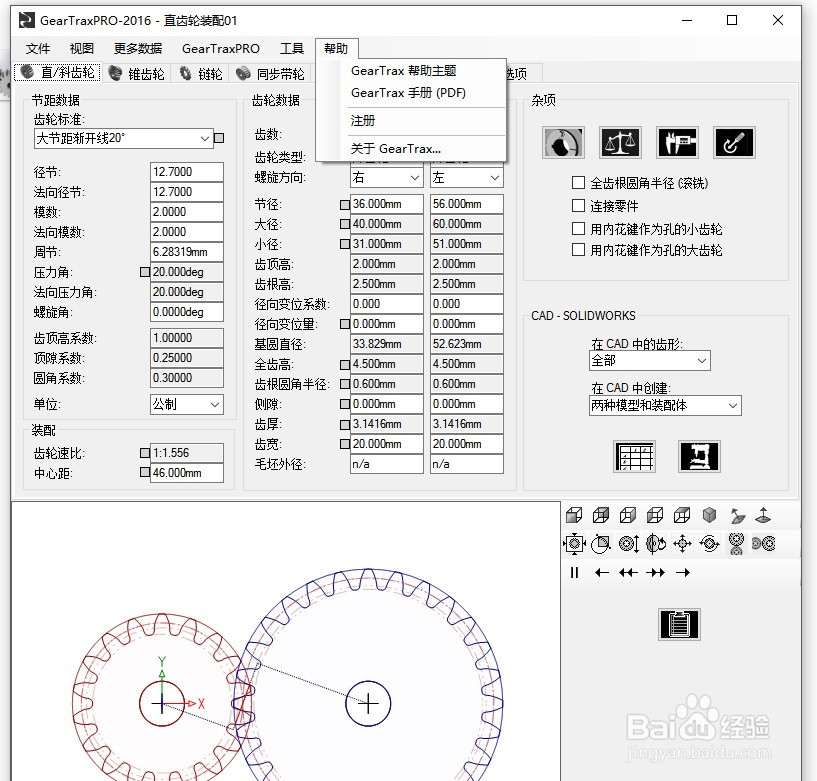Click the 周节 field 6.28319mm
Image resolution: width=817 pixels, height=781 pixels.
click(x=187, y=252)
